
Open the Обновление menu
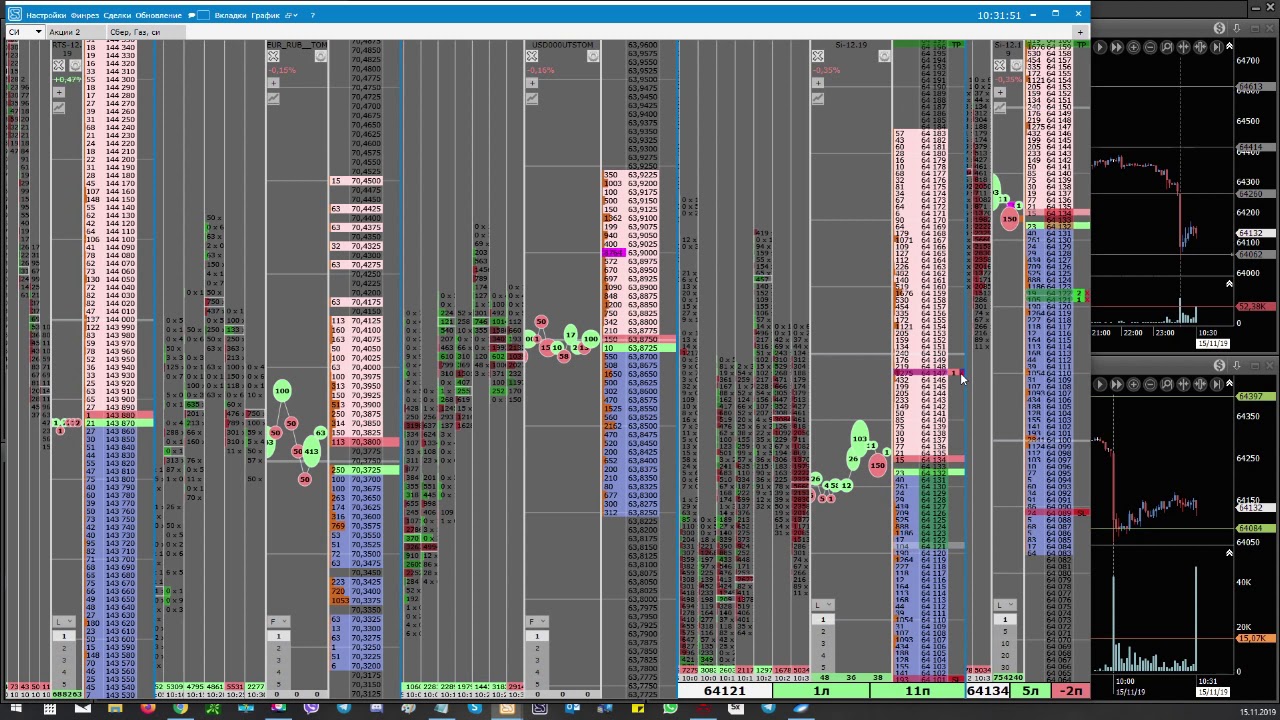tap(158, 15)
